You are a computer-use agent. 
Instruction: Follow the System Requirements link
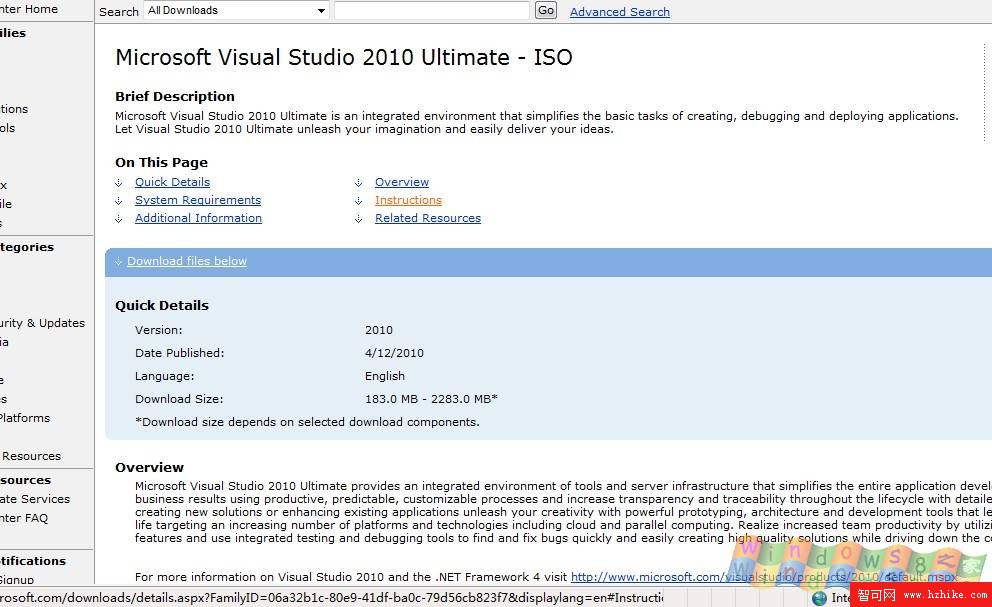click(x=198, y=200)
